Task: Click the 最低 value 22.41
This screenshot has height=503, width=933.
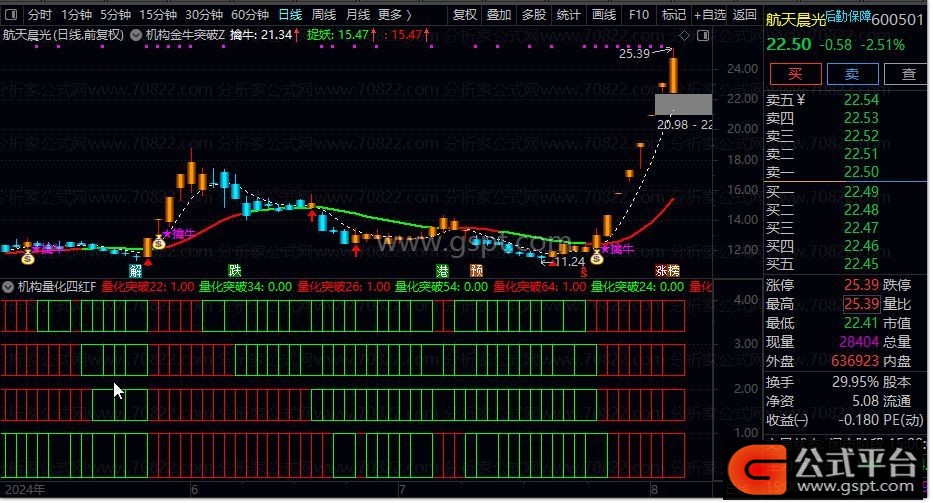Action: click(x=861, y=323)
